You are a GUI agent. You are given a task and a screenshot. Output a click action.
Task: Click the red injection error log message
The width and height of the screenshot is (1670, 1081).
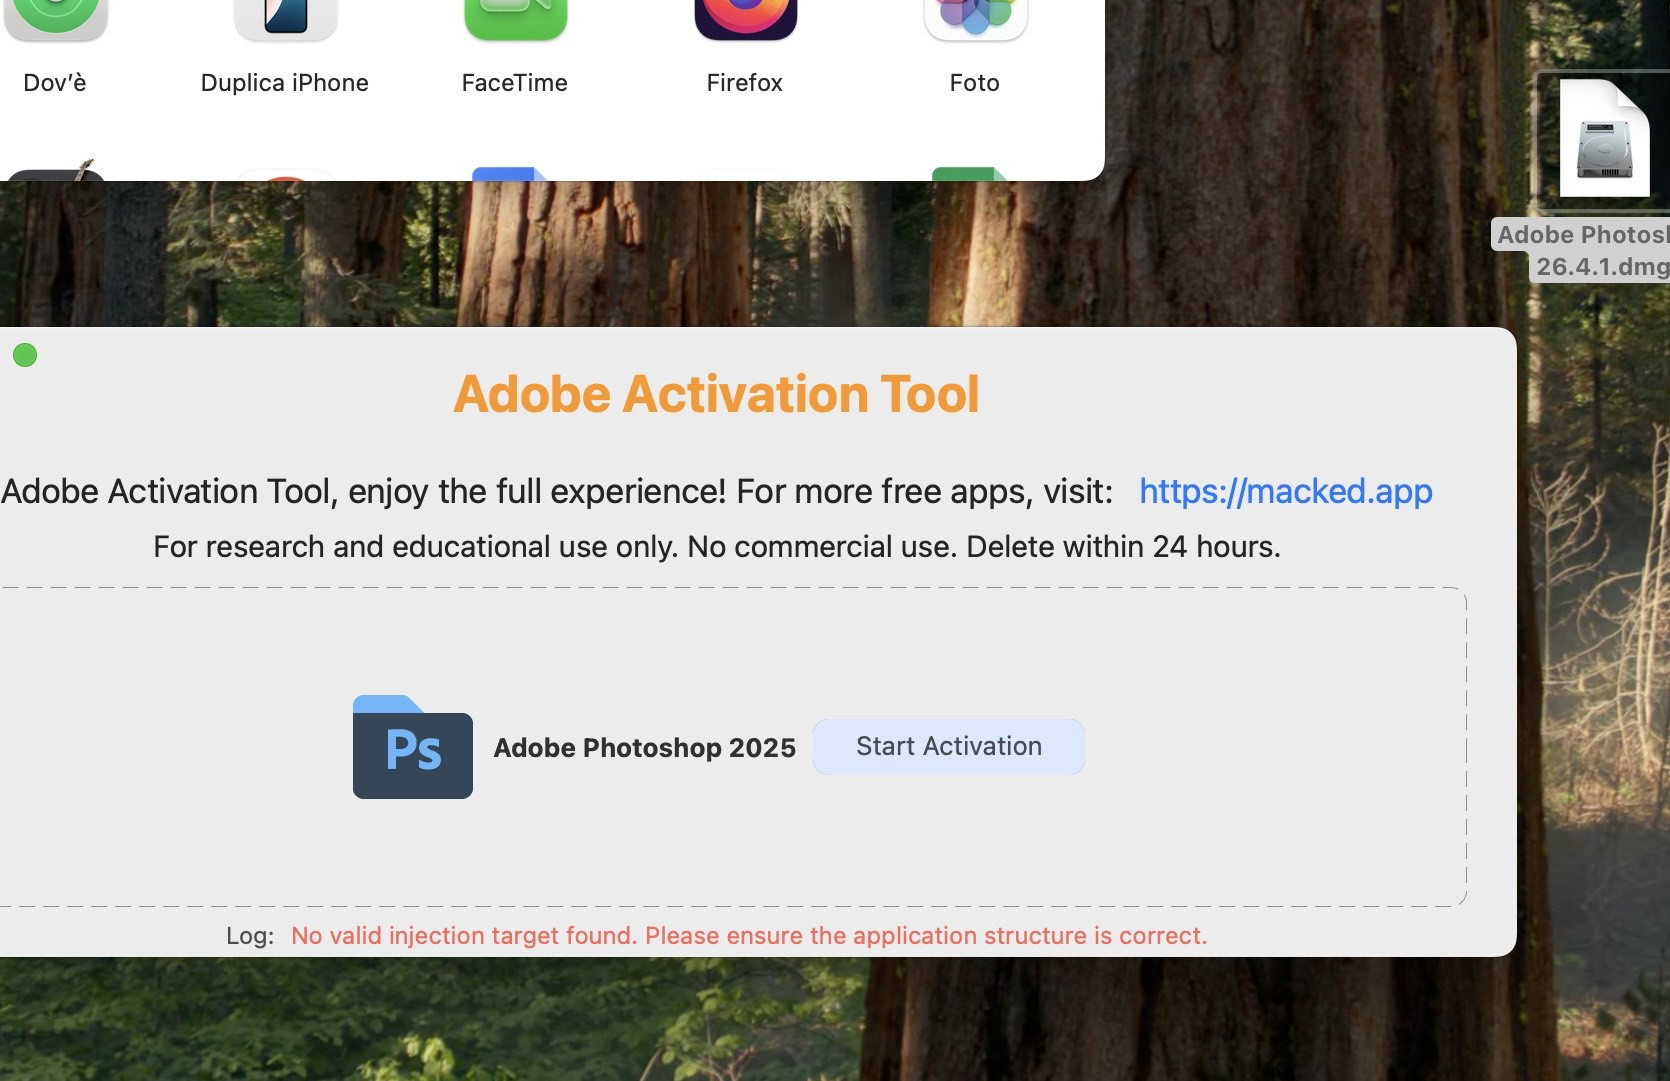point(749,936)
